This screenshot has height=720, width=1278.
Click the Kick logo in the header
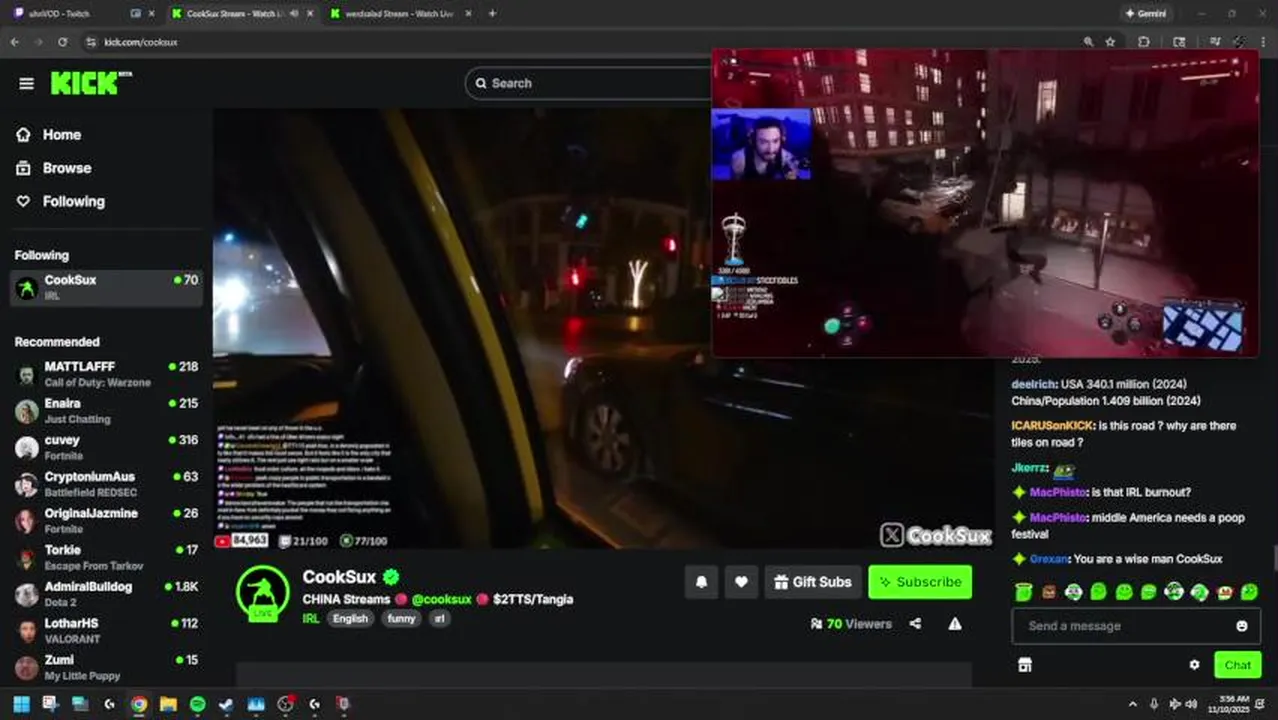coord(91,83)
